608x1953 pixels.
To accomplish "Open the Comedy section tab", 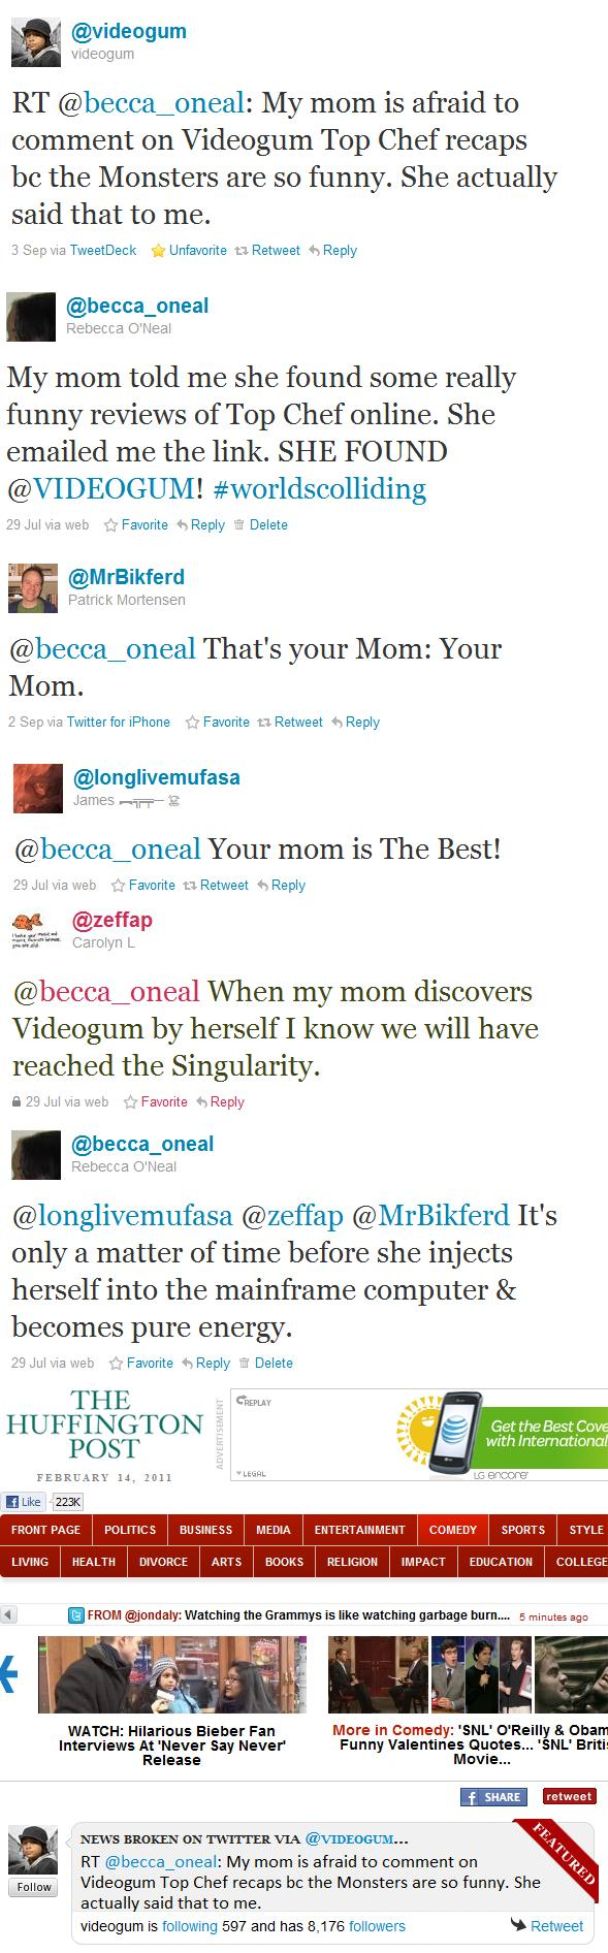I will click(x=452, y=1530).
